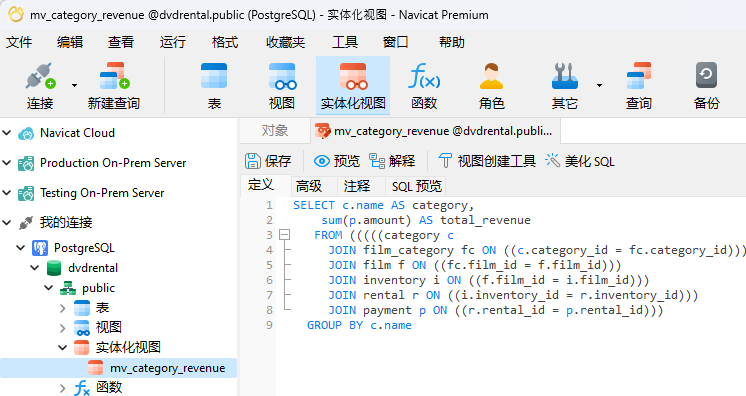Open the 窗口 menu

point(396,42)
